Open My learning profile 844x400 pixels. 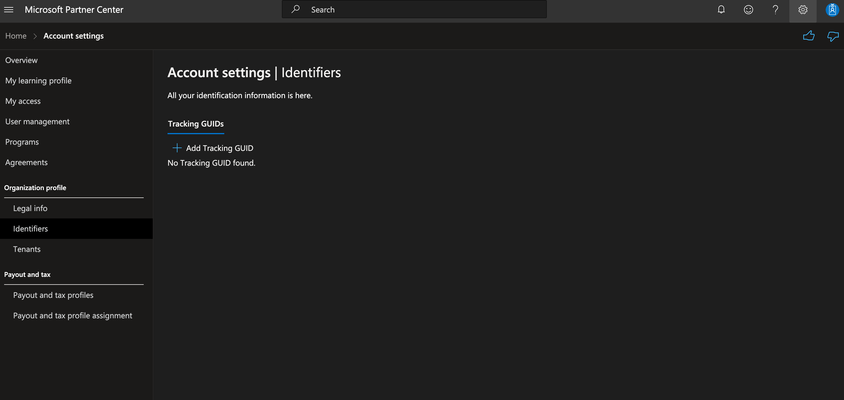(38, 81)
